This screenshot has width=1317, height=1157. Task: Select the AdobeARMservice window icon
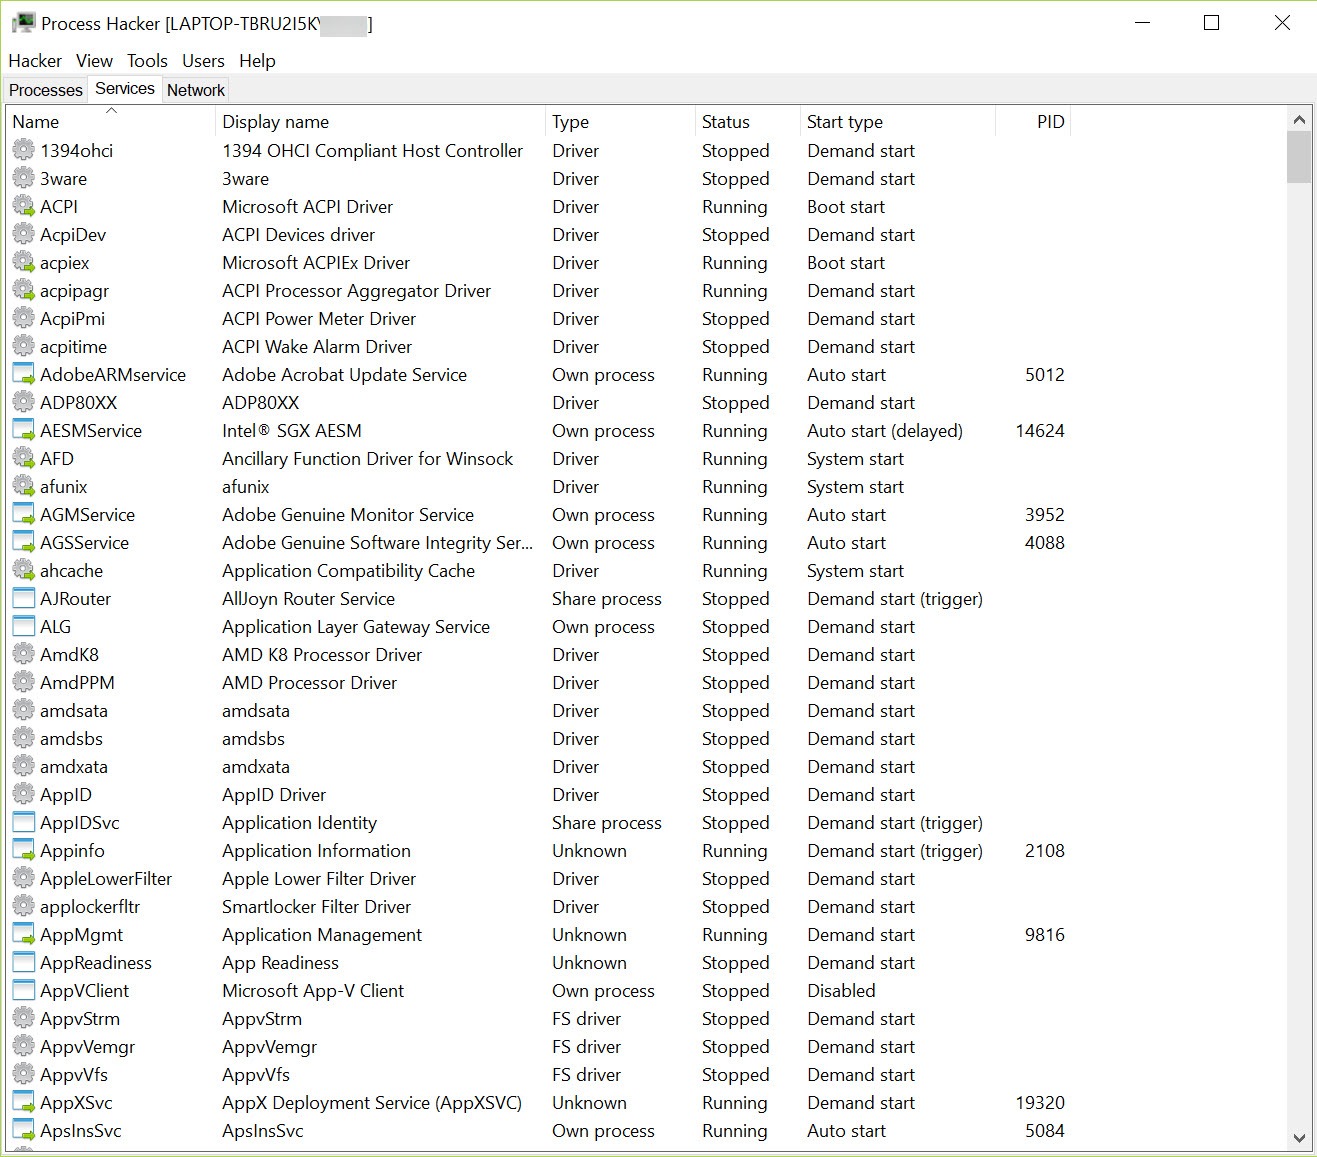23,374
